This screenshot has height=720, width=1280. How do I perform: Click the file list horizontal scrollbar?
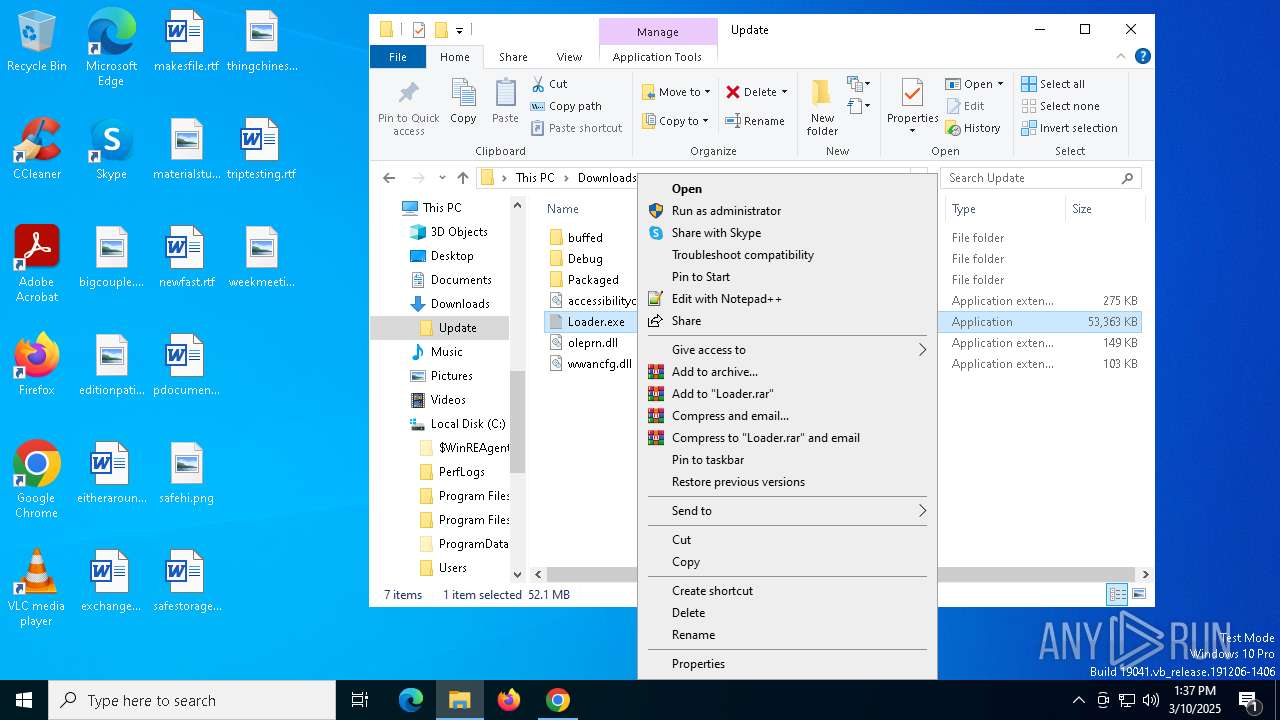point(842,575)
